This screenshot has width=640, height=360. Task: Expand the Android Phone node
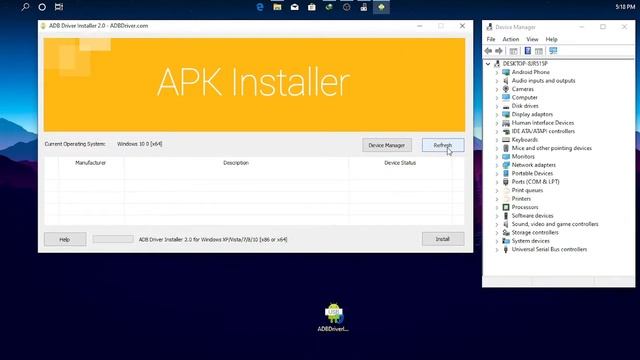click(497, 73)
